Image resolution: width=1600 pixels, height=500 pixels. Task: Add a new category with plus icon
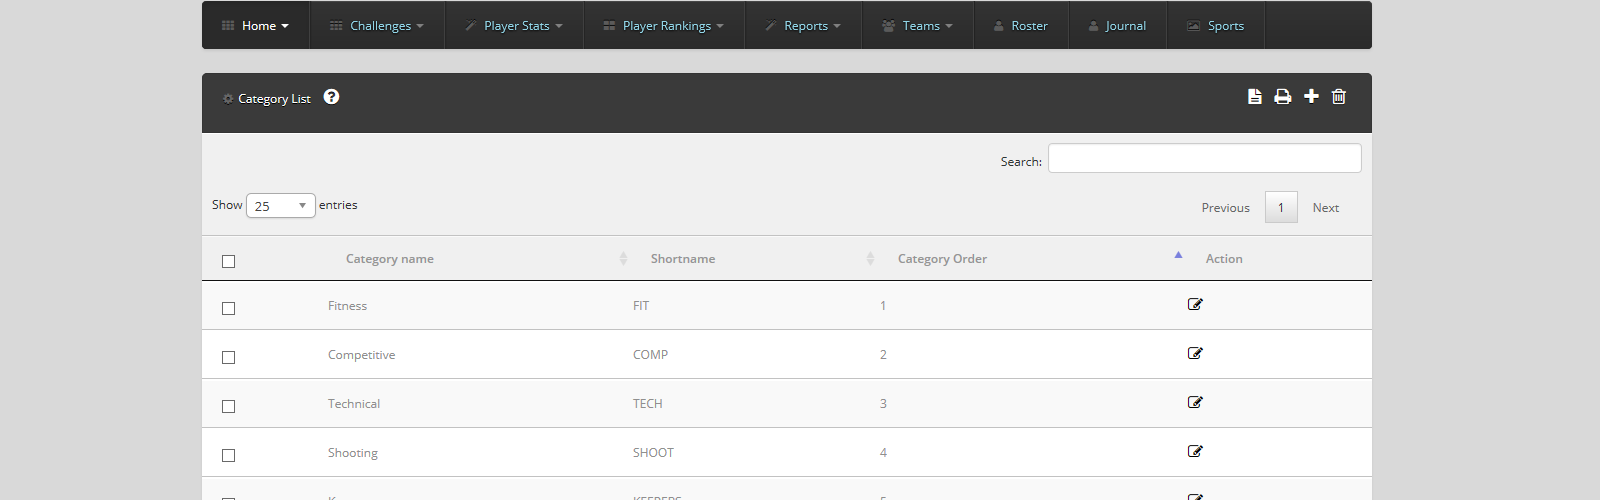tap(1311, 96)
